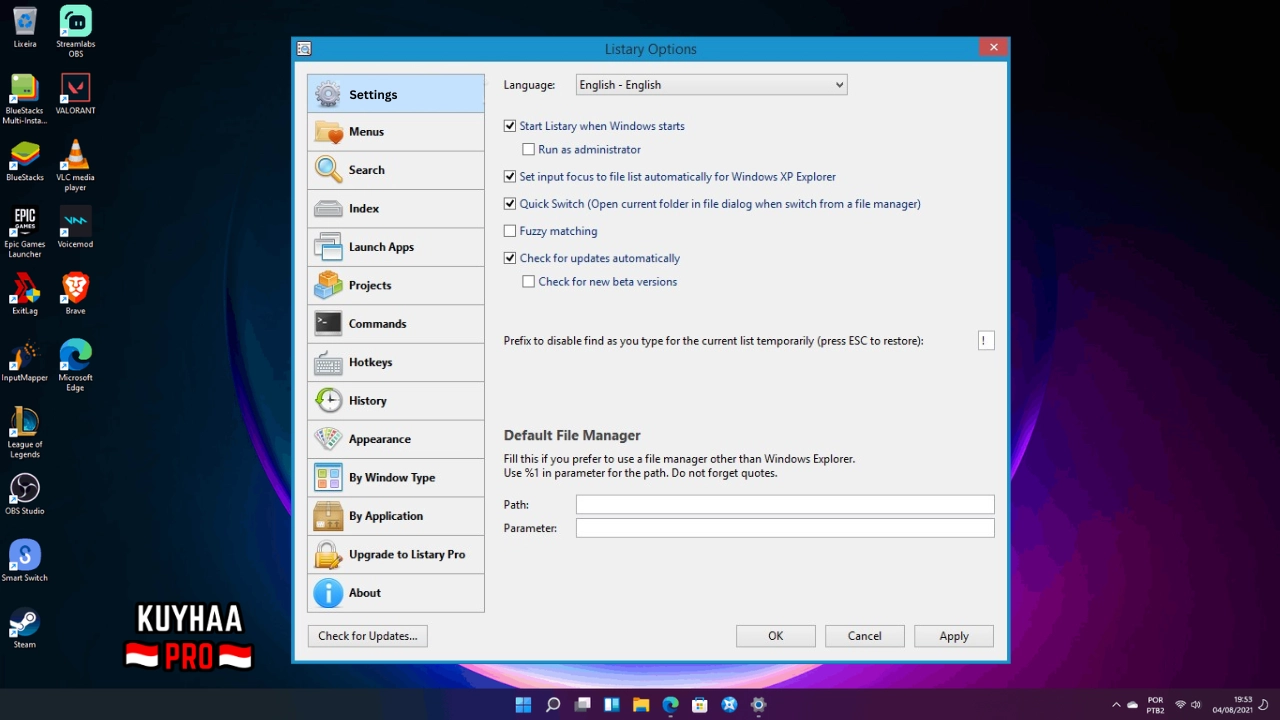Open the volume speaker tray icon
The height and width of the screenshot is (720, 1280).
click(1196, 705)
